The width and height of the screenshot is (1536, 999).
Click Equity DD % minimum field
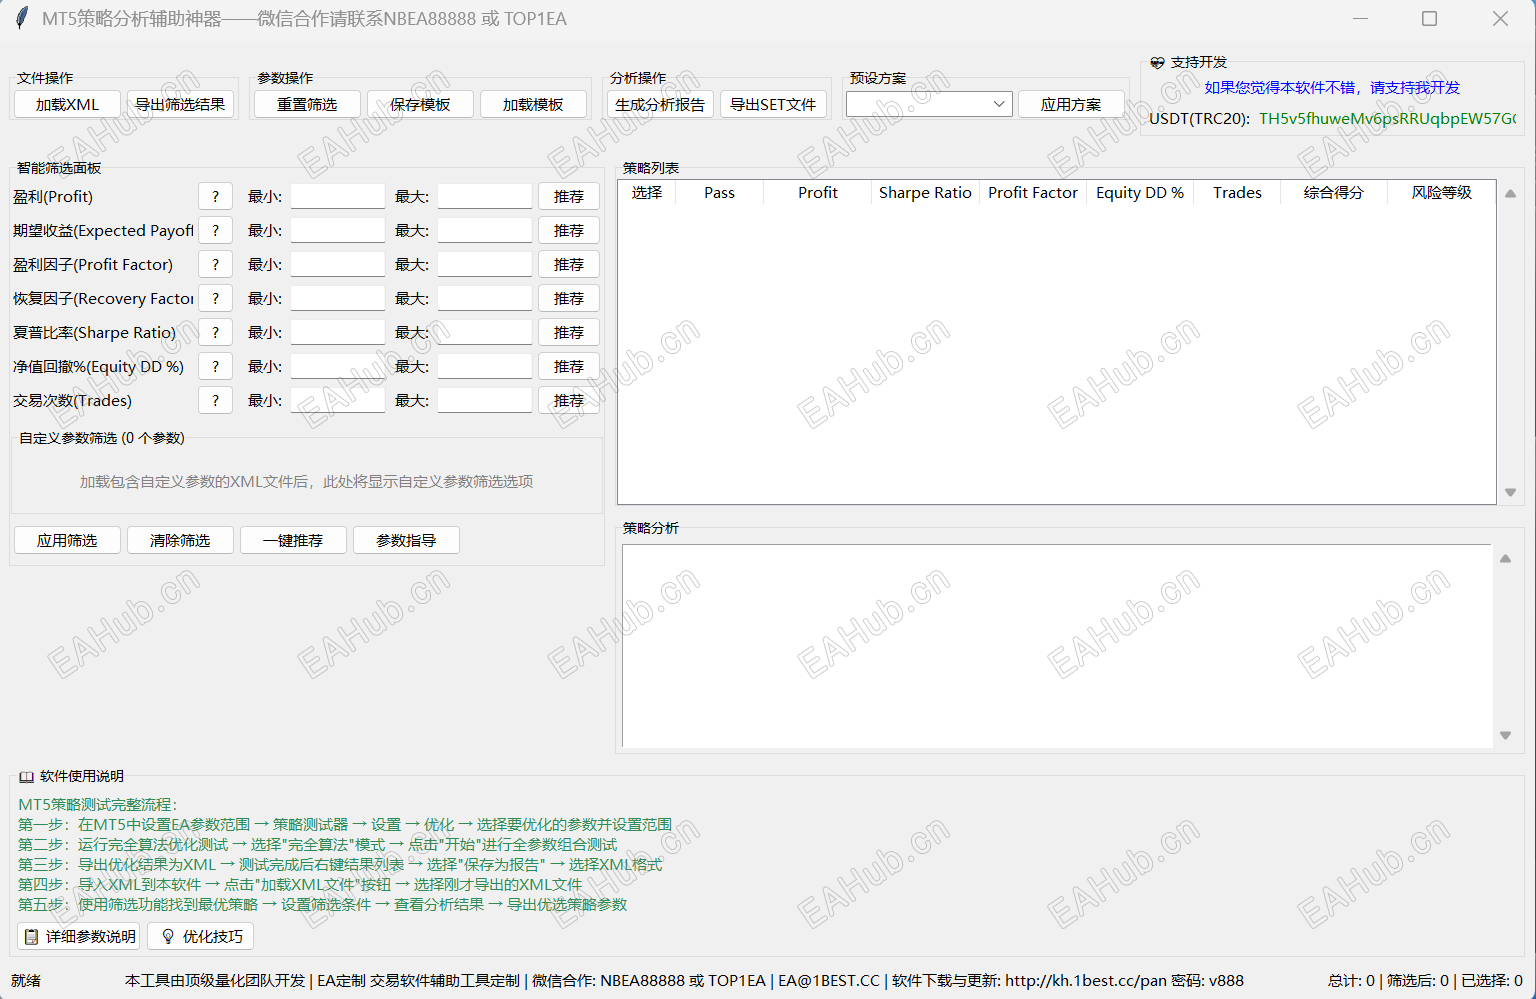pos(338,367)
